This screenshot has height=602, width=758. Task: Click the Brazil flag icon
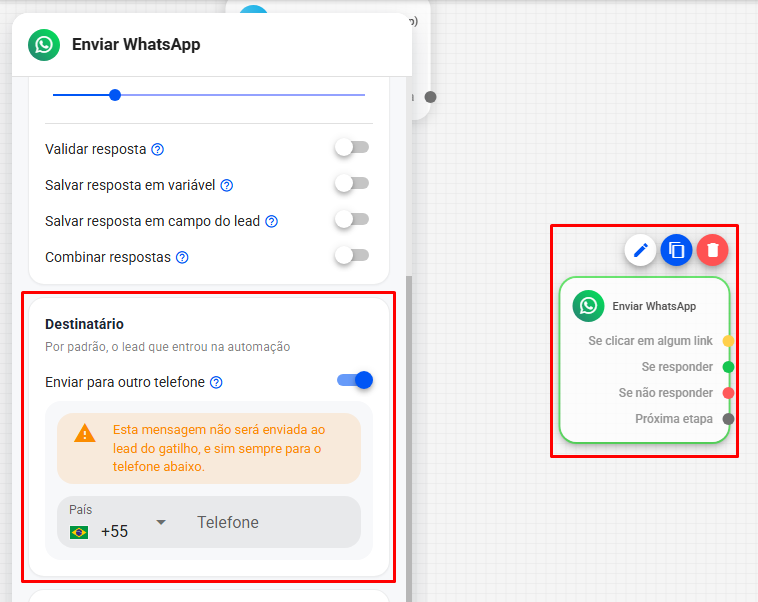[x=79, y=532]
